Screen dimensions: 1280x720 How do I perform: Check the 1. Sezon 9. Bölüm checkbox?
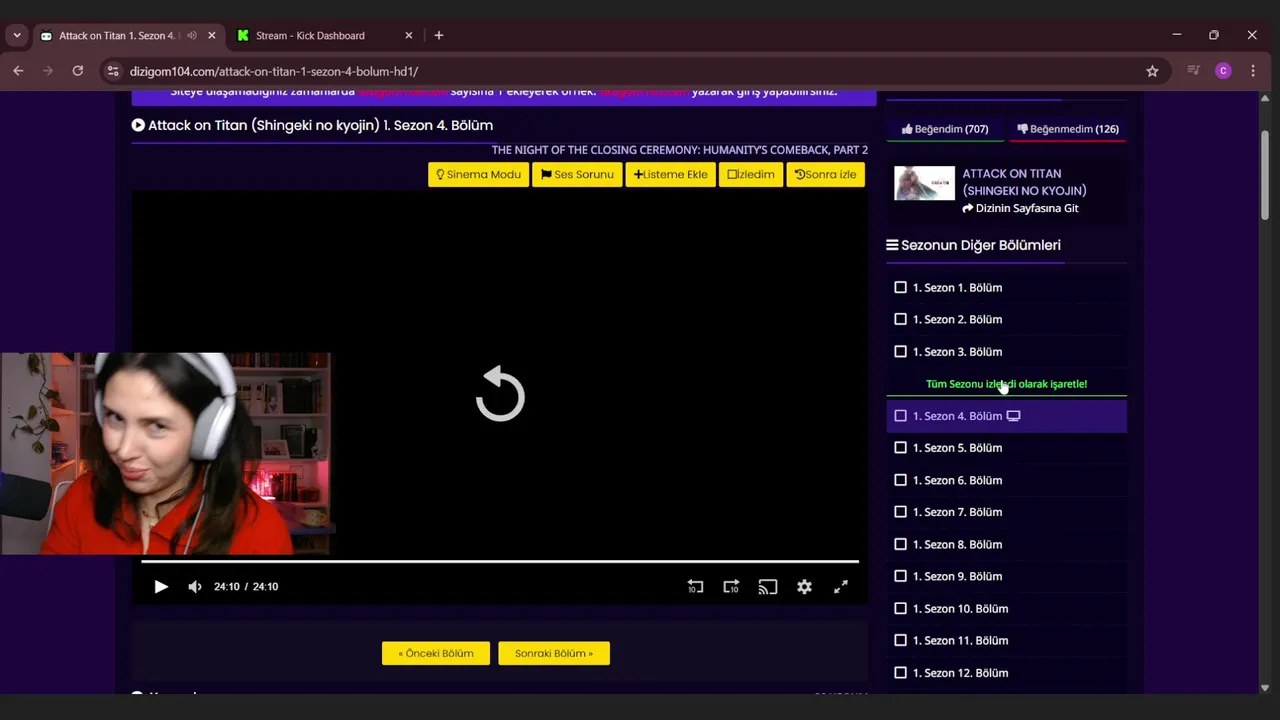(900, 576)
